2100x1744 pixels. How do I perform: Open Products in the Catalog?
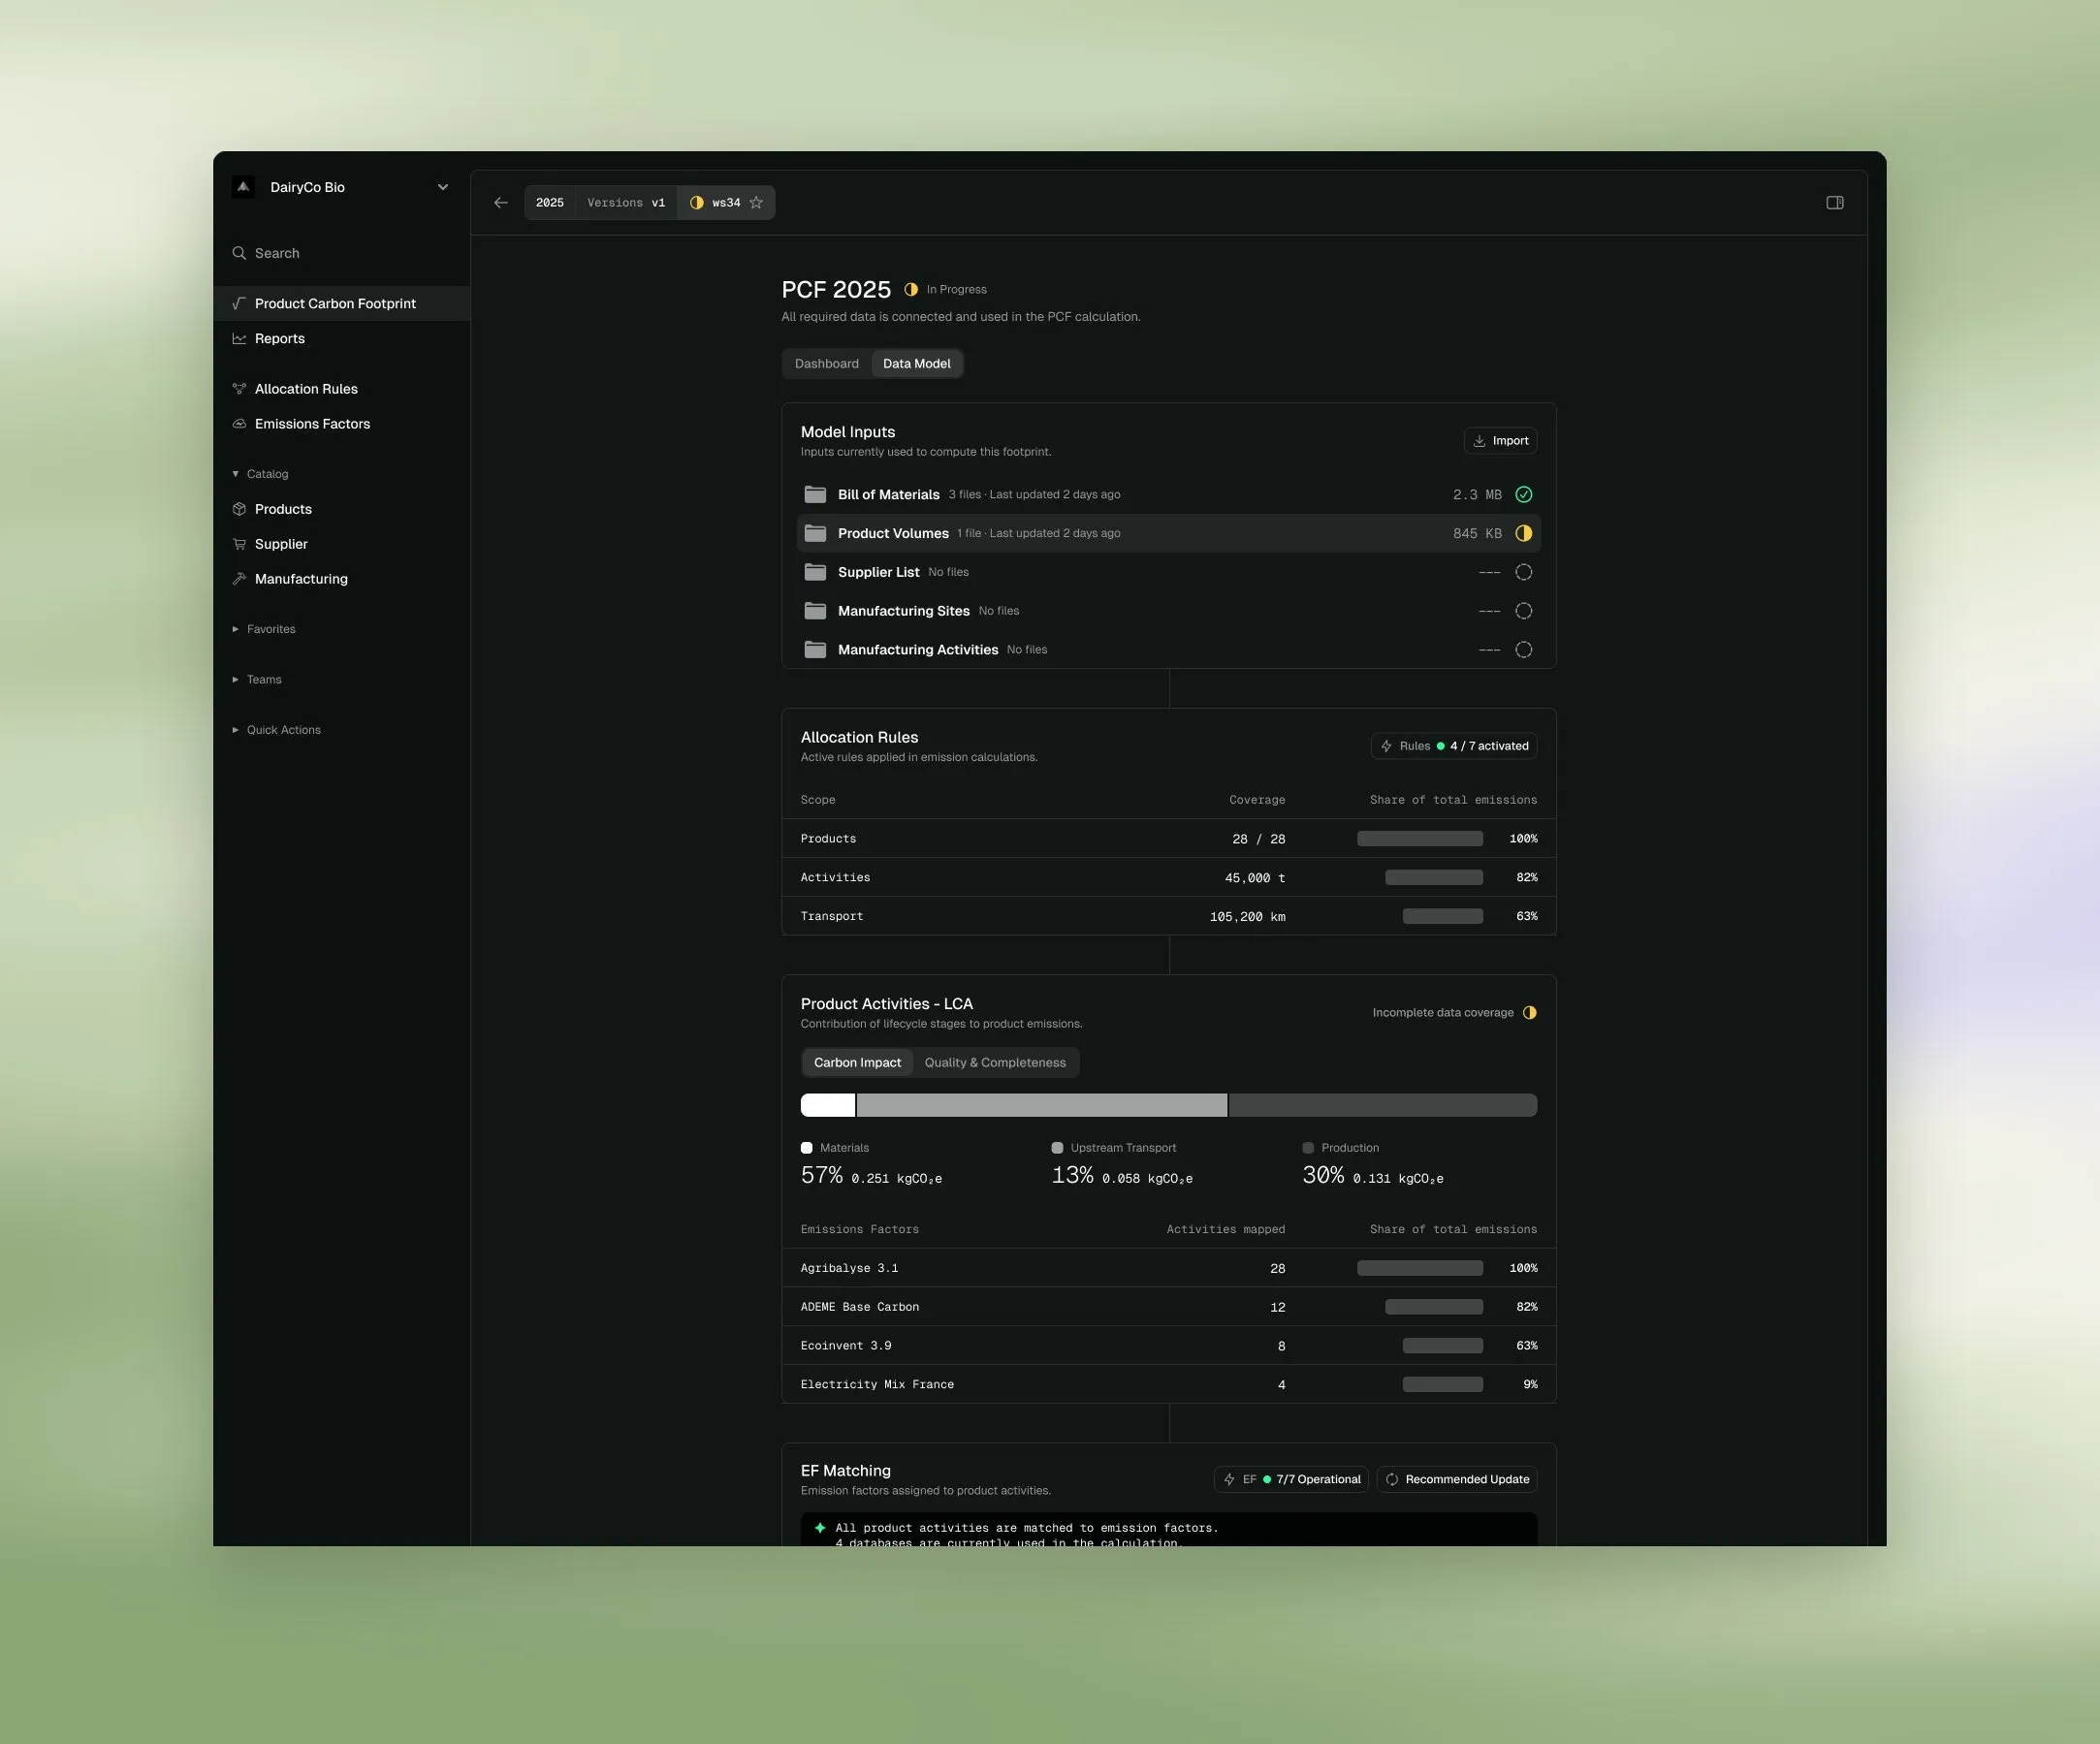coord(342,509)
